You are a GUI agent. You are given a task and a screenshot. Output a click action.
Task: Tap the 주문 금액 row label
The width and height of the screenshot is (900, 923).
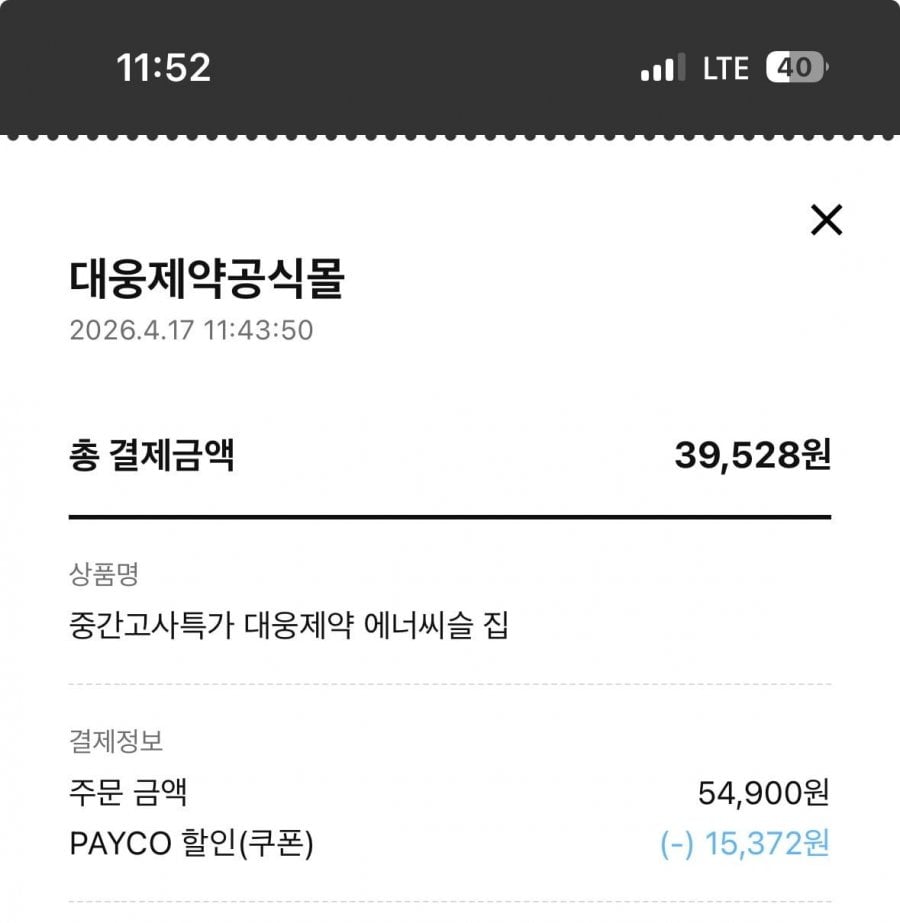tap(129, 794)
